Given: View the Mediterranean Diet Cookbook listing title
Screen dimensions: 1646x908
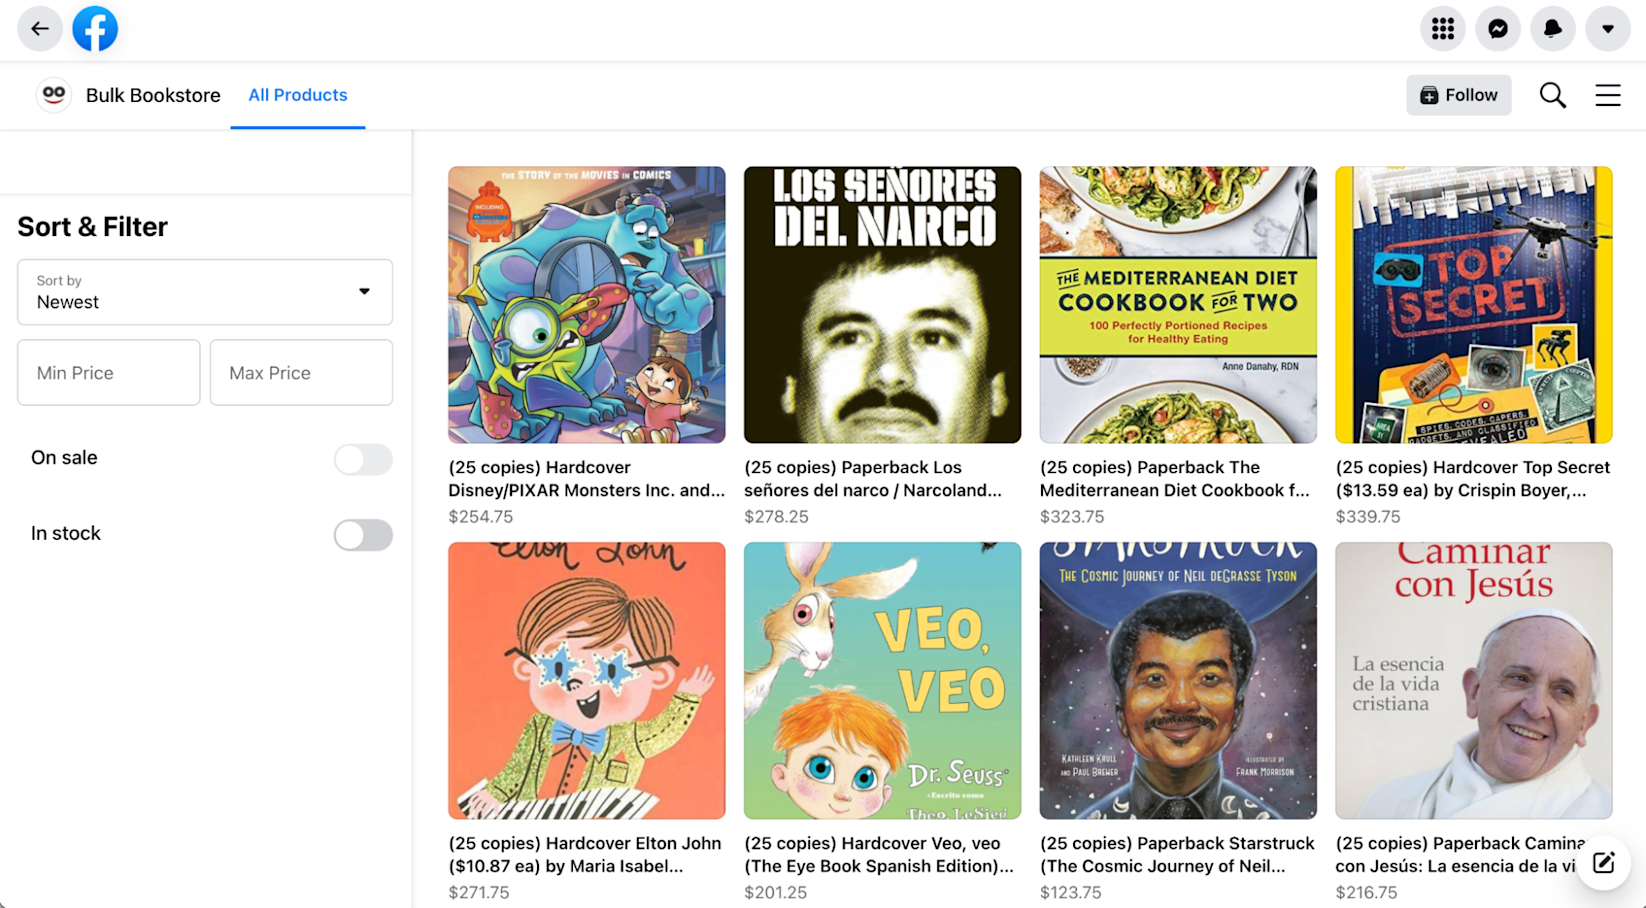Looking at the screenshot, I should click(1175, 479).
